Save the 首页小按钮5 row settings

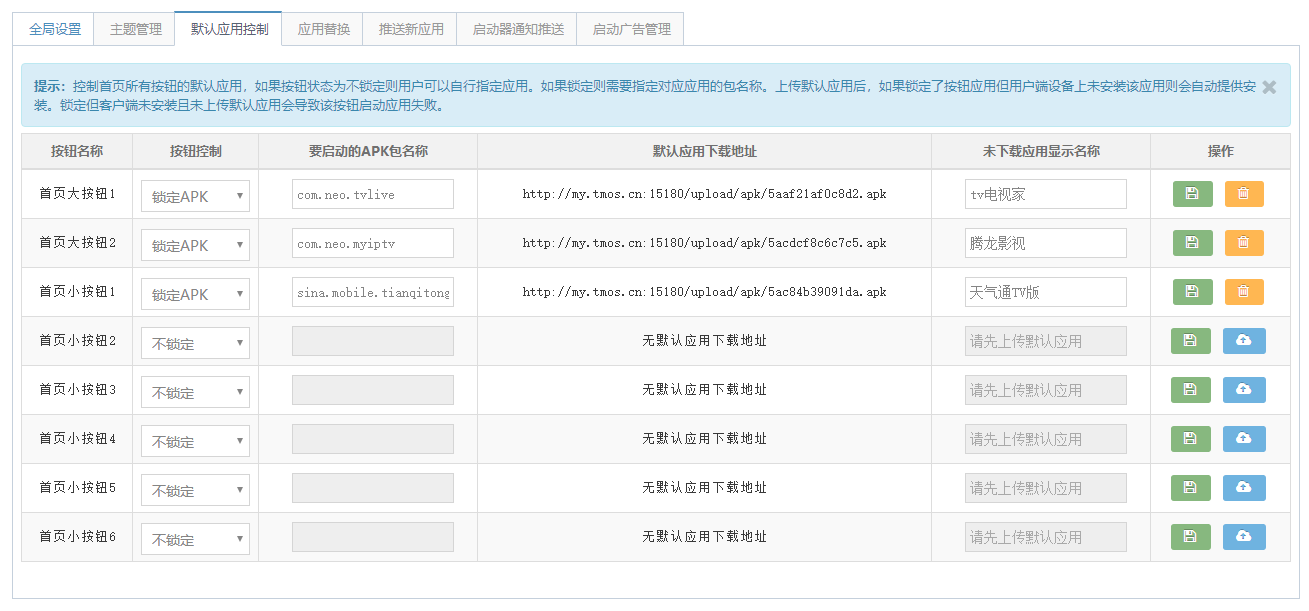(1190, 488)
